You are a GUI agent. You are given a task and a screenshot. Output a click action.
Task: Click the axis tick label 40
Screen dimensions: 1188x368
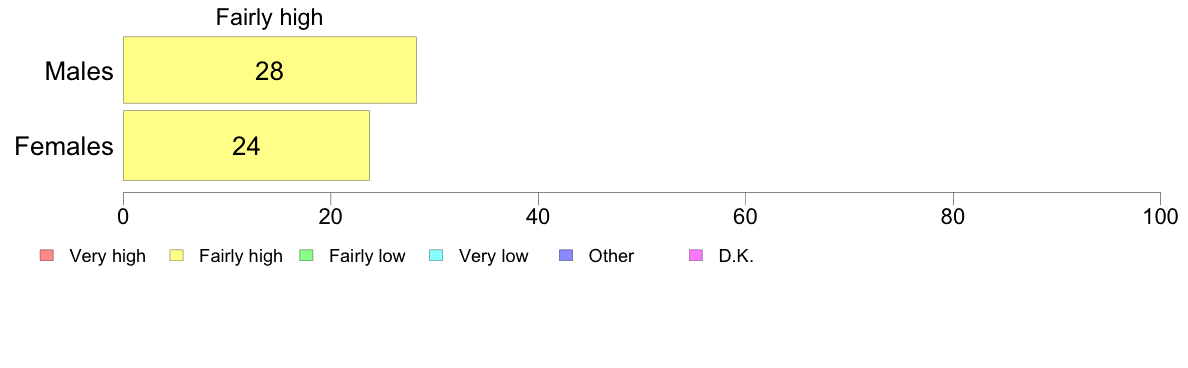coord(538,217)
